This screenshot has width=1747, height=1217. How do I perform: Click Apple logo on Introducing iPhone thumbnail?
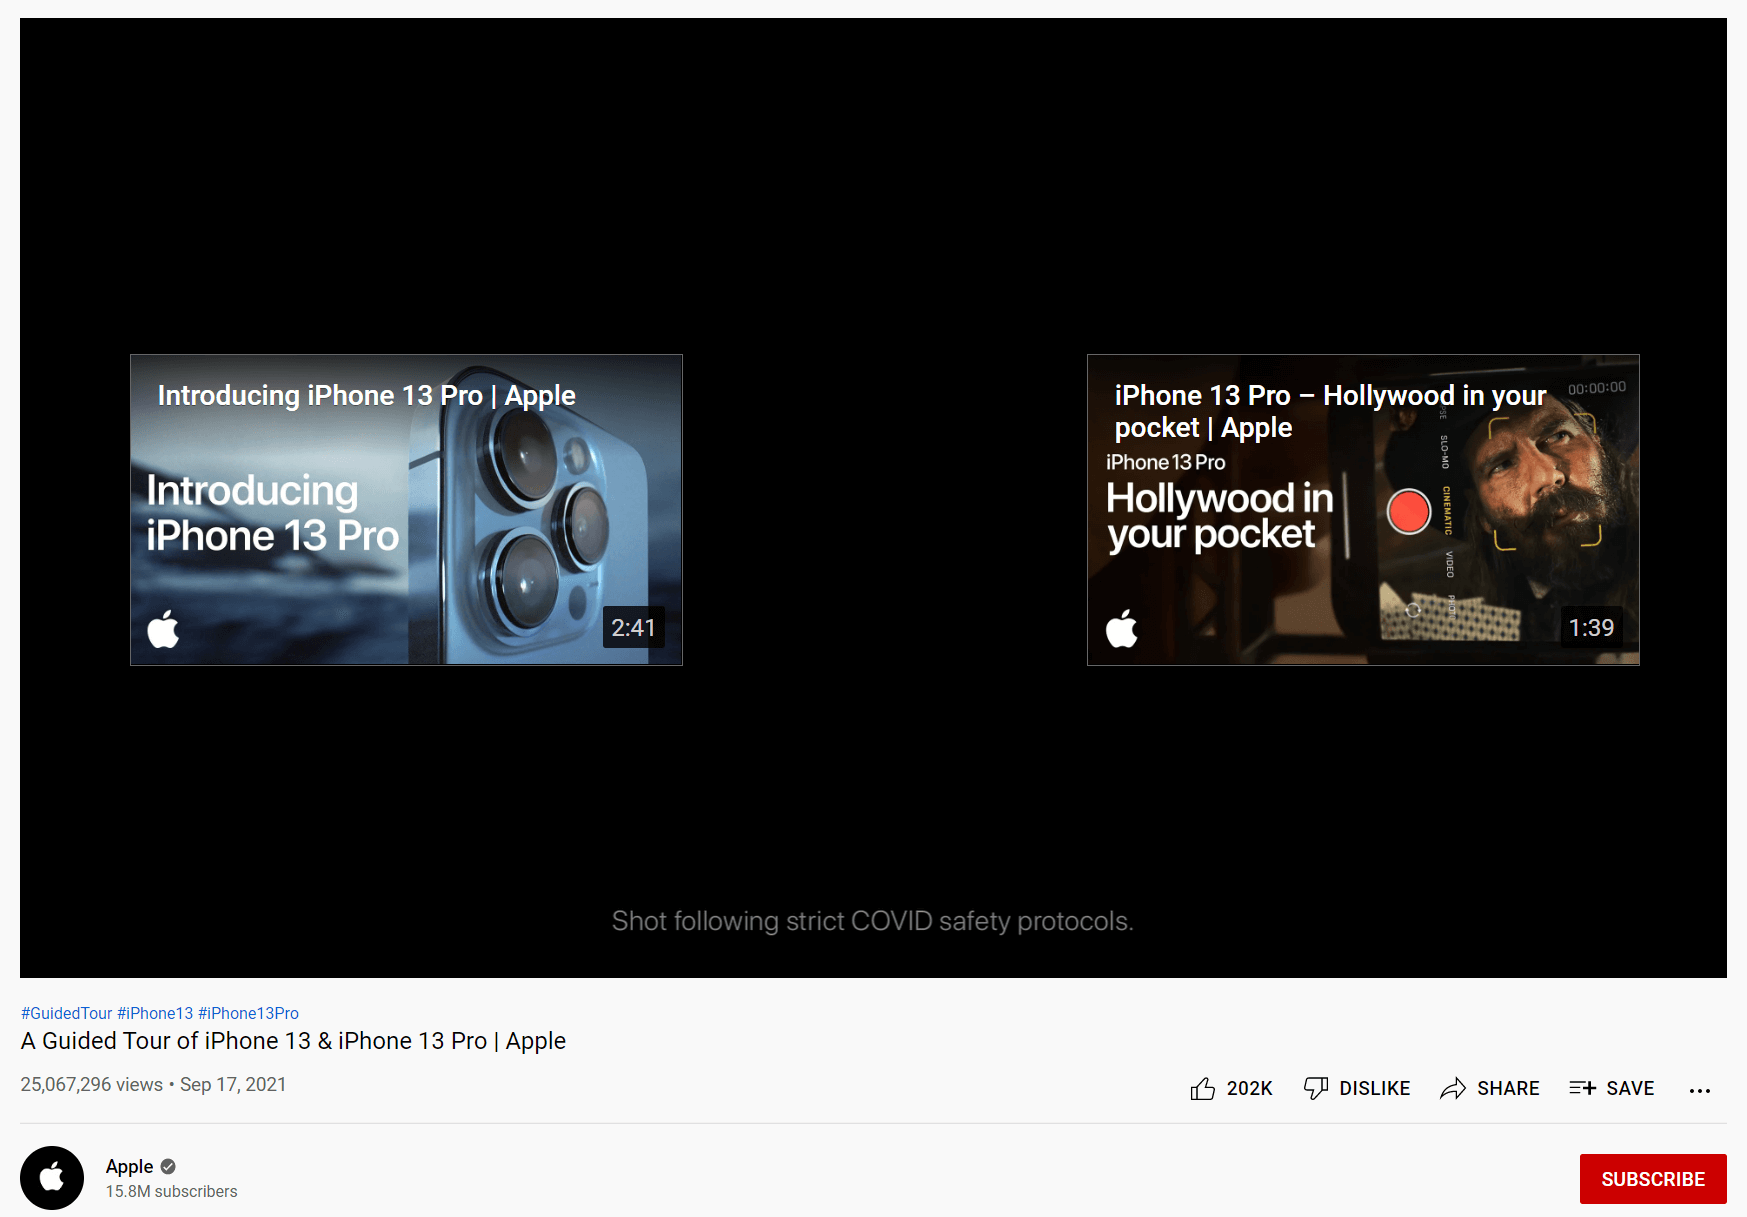(163, 629)
